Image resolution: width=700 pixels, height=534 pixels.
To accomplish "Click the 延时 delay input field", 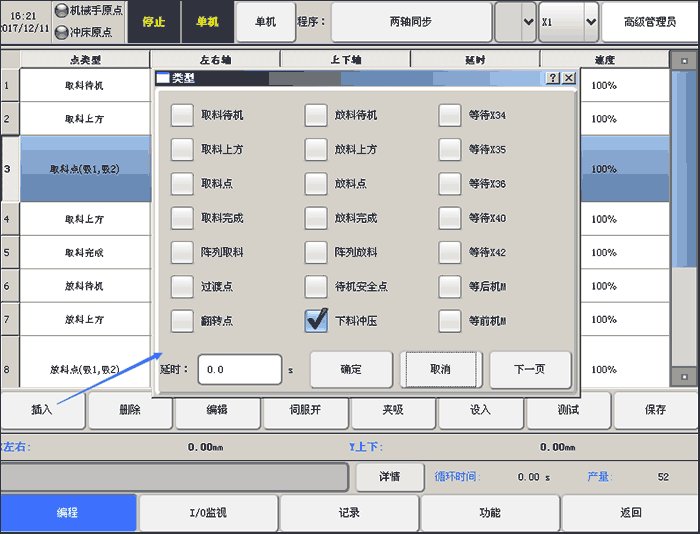I will [239, 369].
